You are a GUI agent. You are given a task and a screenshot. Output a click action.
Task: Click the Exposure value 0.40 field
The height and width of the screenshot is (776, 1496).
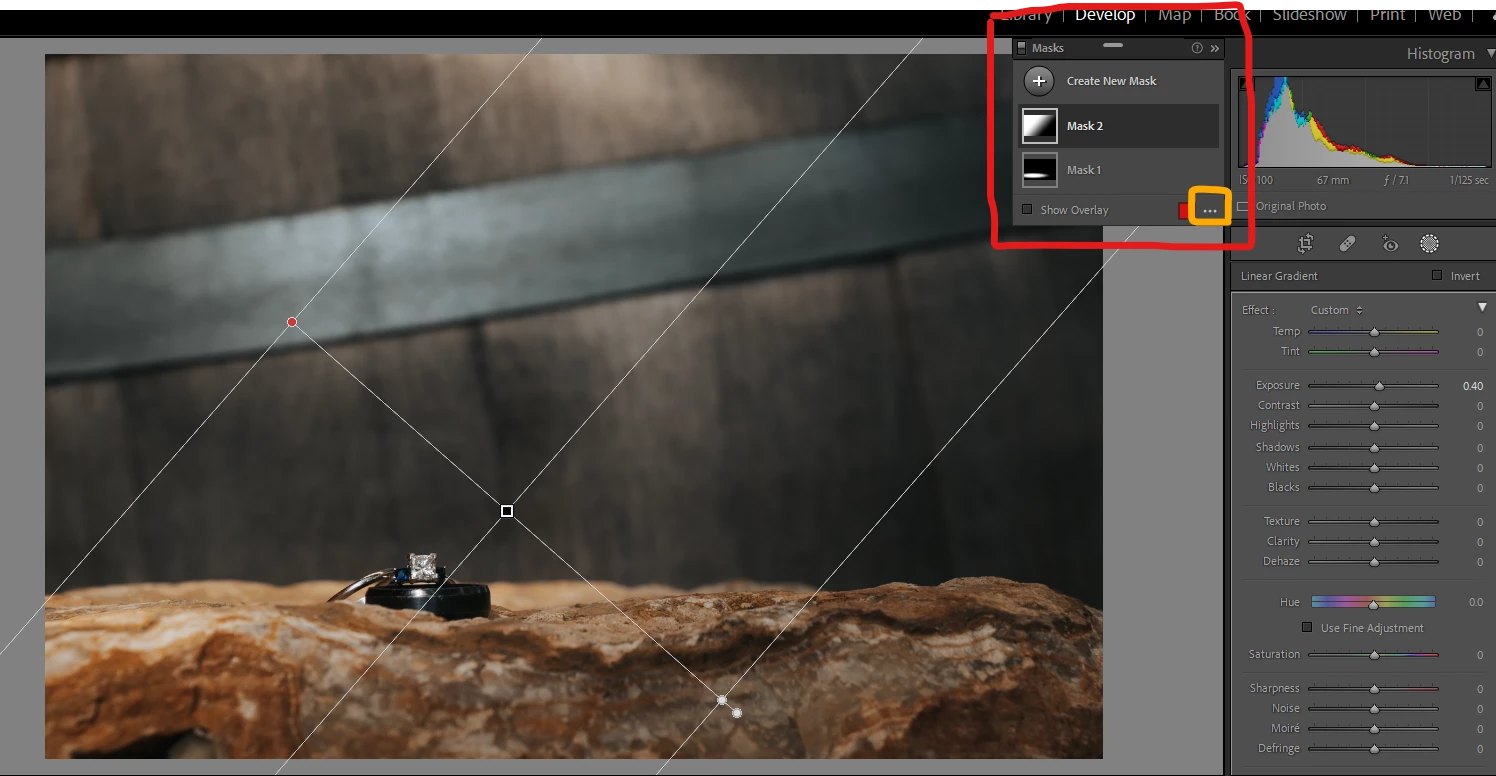pos(1472,386)
